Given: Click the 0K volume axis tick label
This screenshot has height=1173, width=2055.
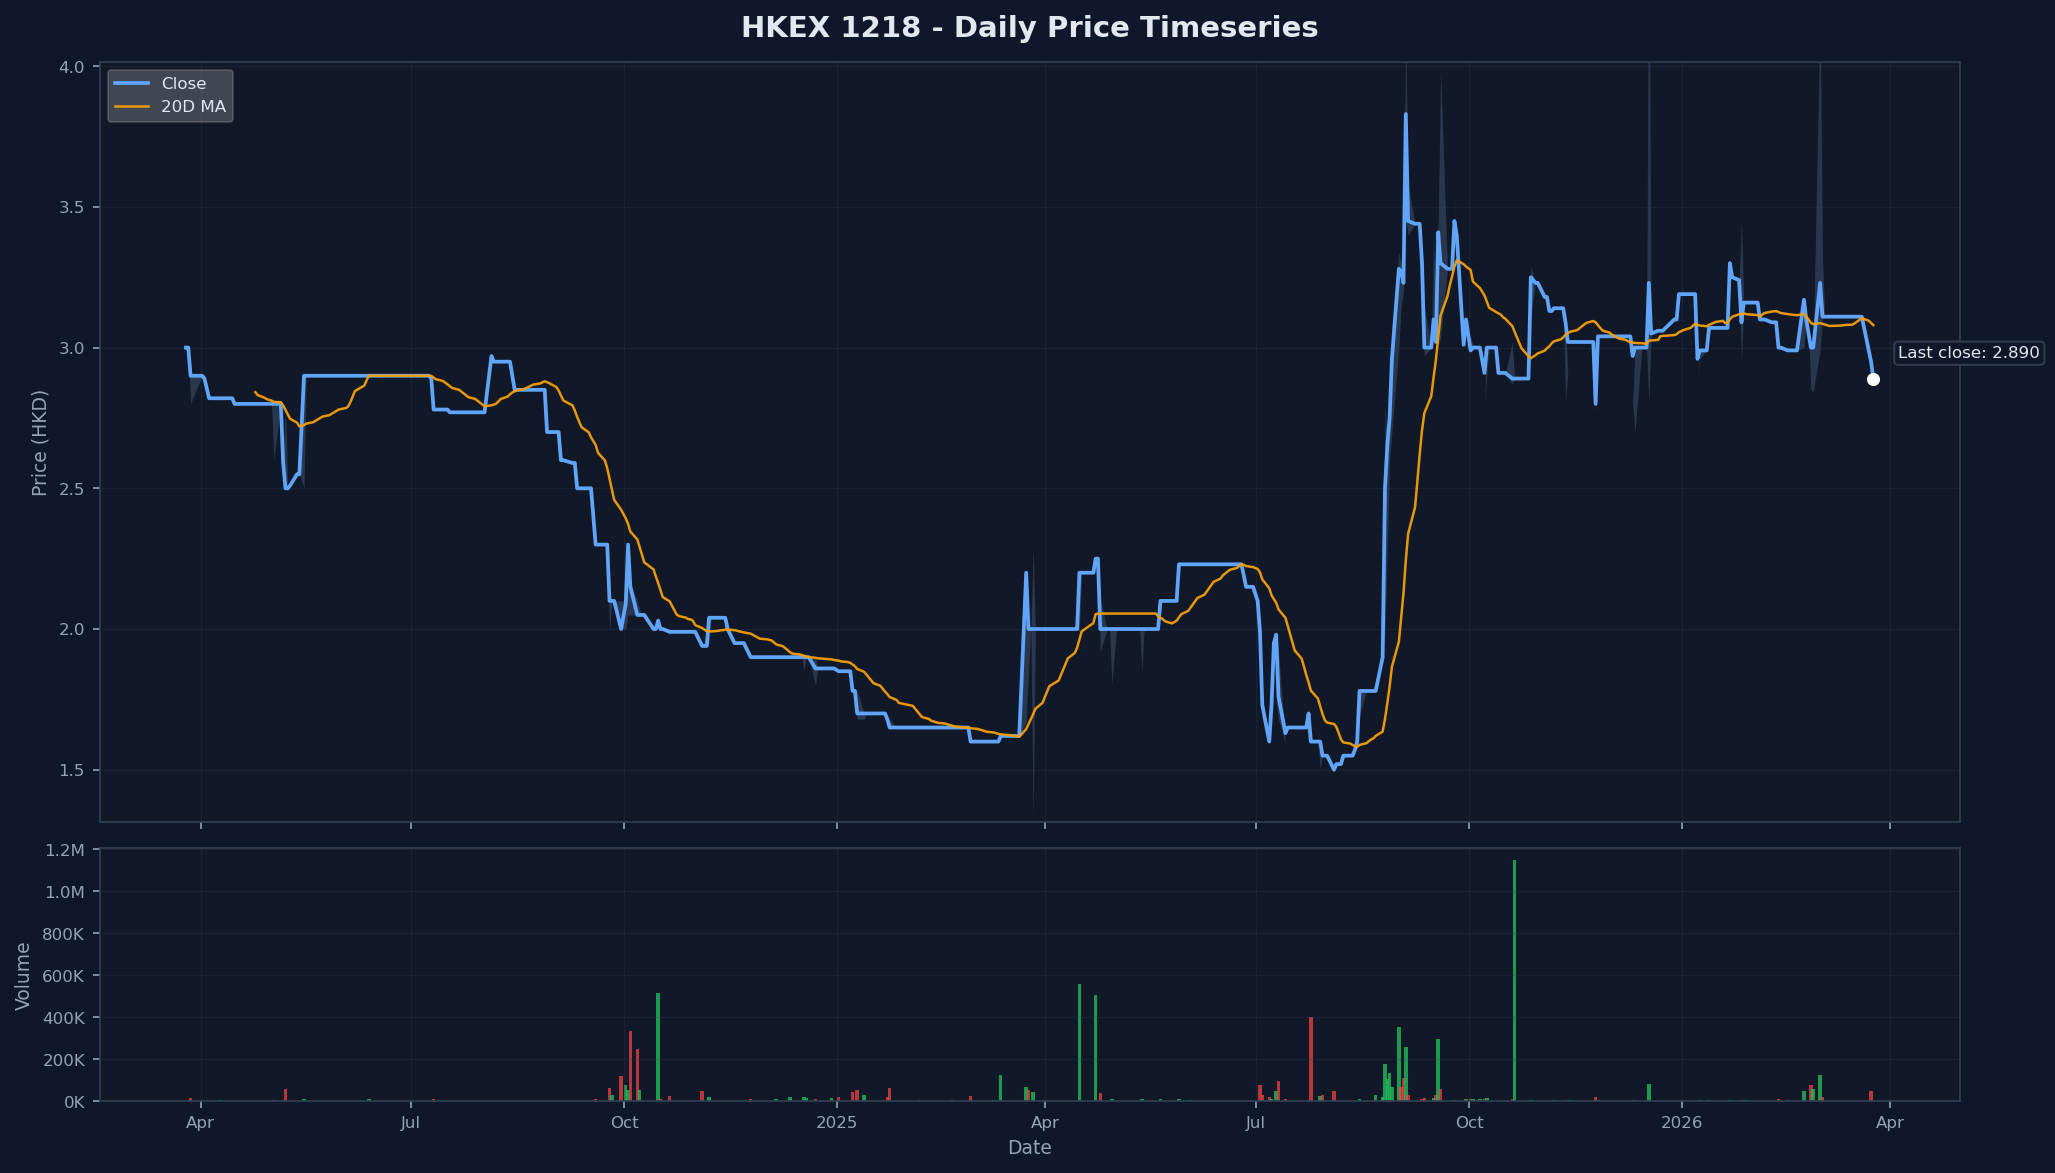Looking at the screenshot, I should coord(73,1102).
